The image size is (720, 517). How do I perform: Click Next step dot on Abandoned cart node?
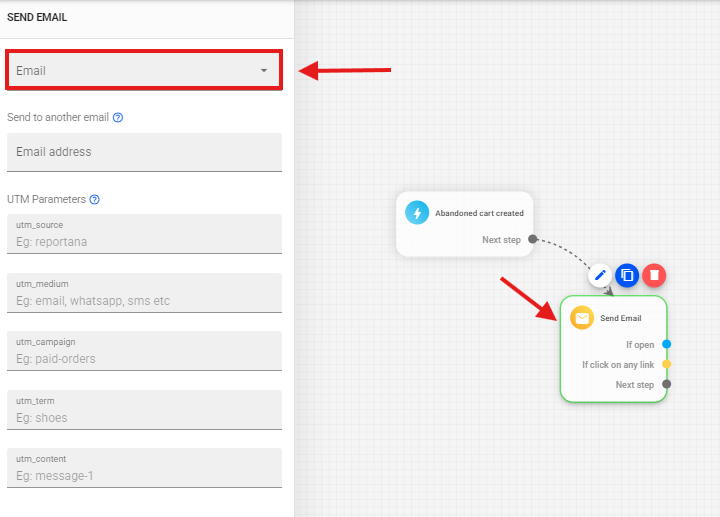click(533, 240)
